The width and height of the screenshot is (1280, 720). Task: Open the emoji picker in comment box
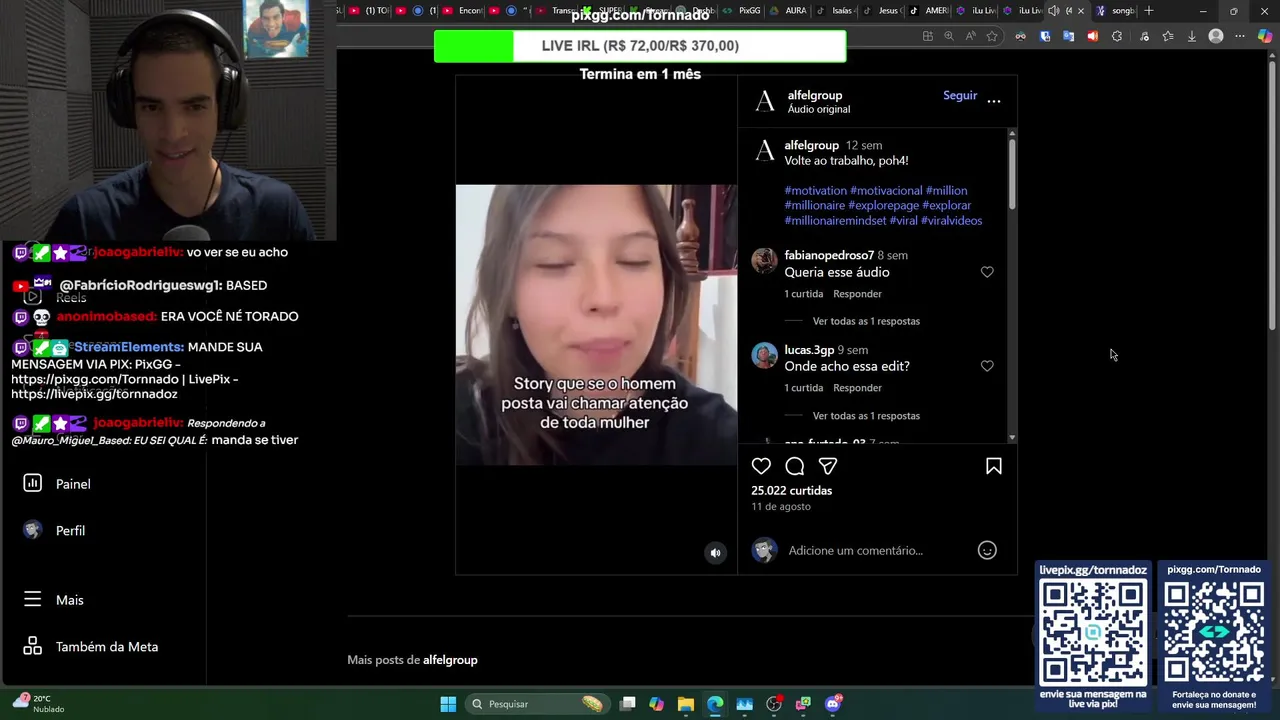tap(987, 550)
